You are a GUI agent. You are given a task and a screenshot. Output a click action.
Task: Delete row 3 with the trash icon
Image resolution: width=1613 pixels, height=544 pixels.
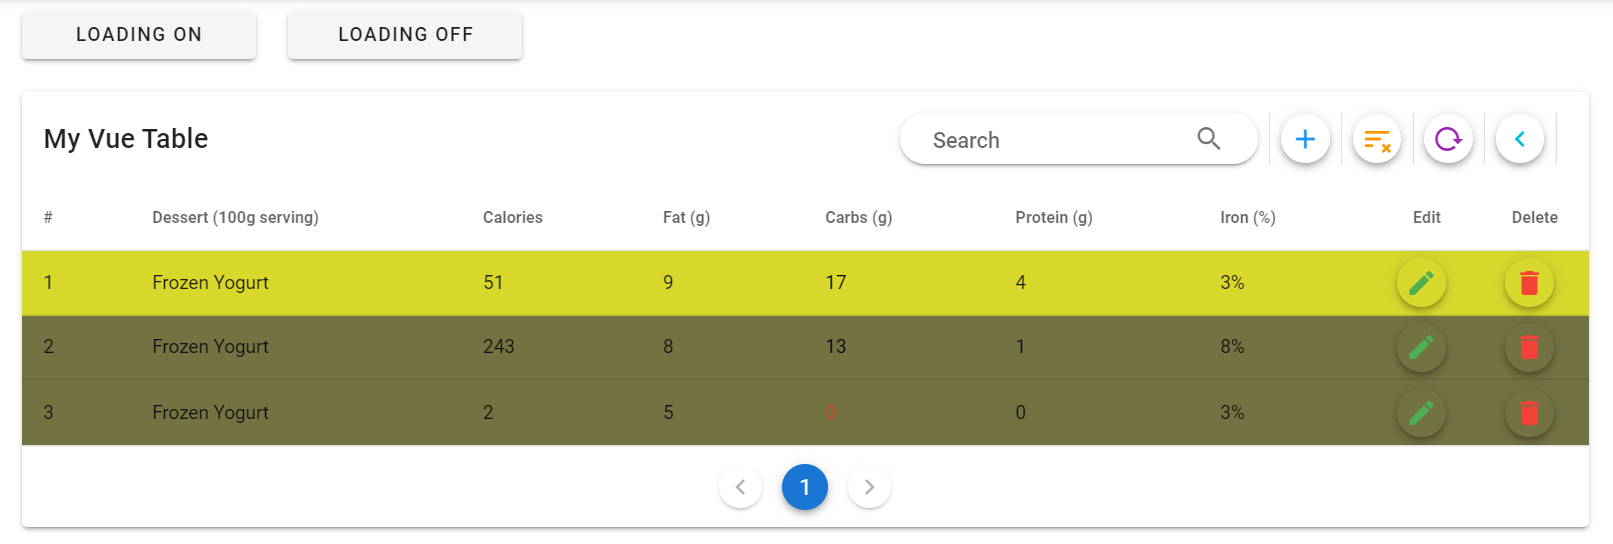click(1529, 412)
